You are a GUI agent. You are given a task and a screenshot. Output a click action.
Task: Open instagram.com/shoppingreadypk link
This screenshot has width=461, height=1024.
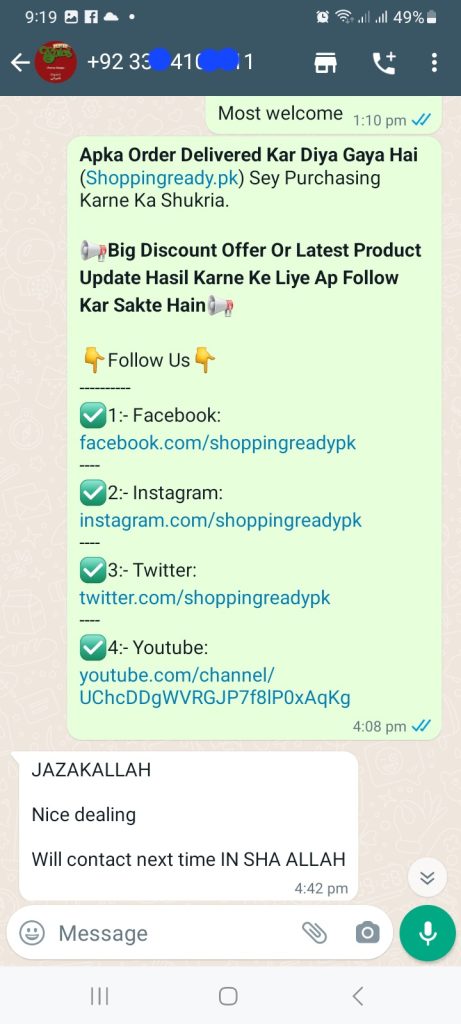[221, 520]
